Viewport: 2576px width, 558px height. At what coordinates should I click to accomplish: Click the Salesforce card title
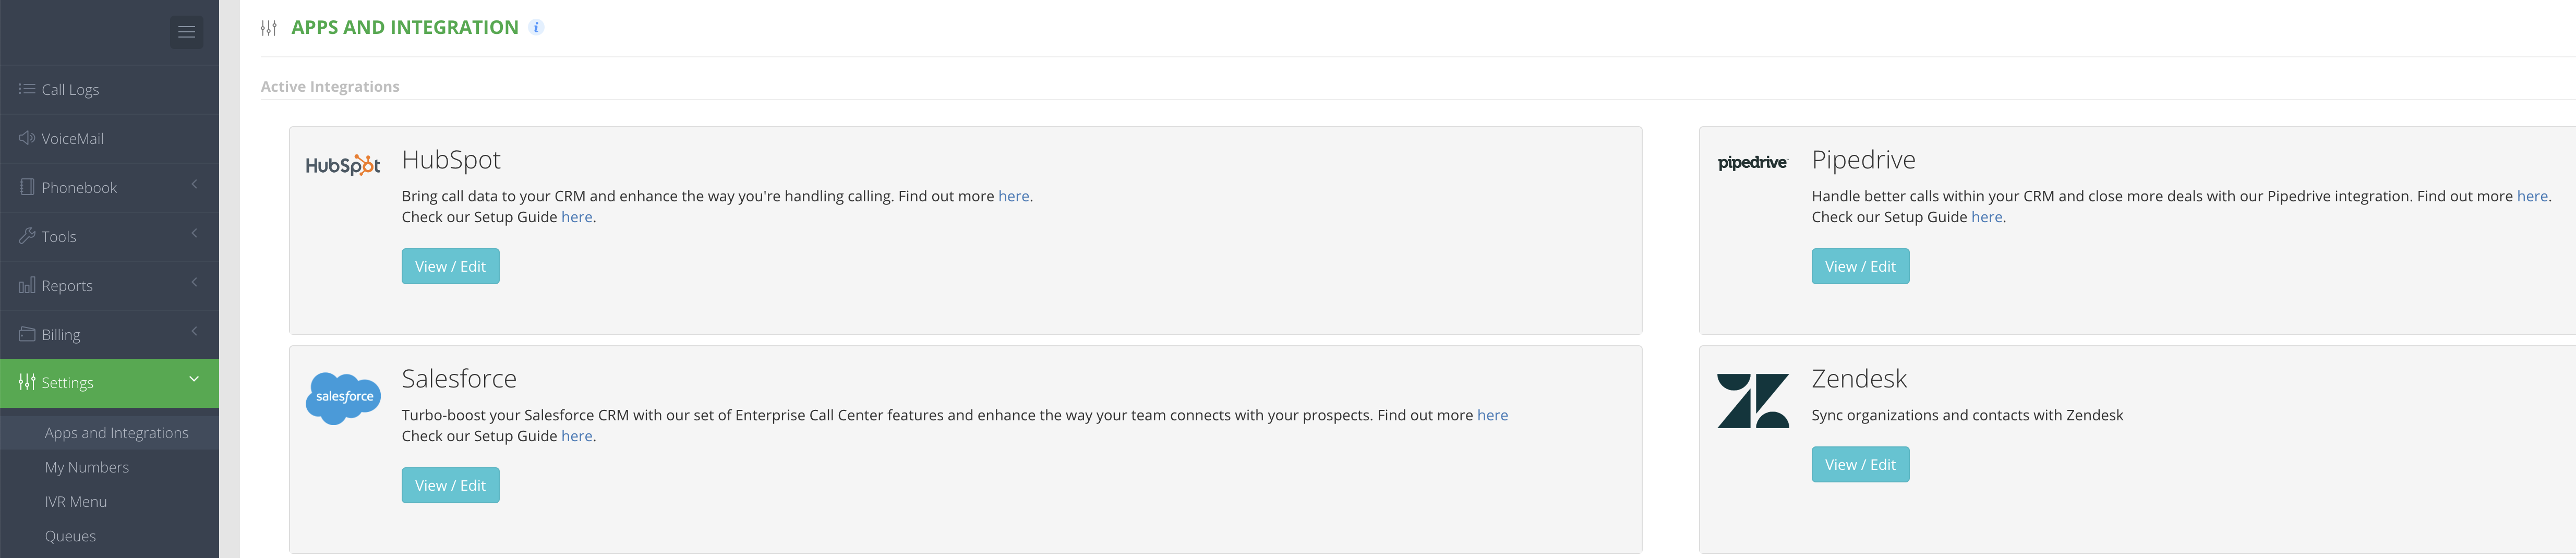click(459, 379)
